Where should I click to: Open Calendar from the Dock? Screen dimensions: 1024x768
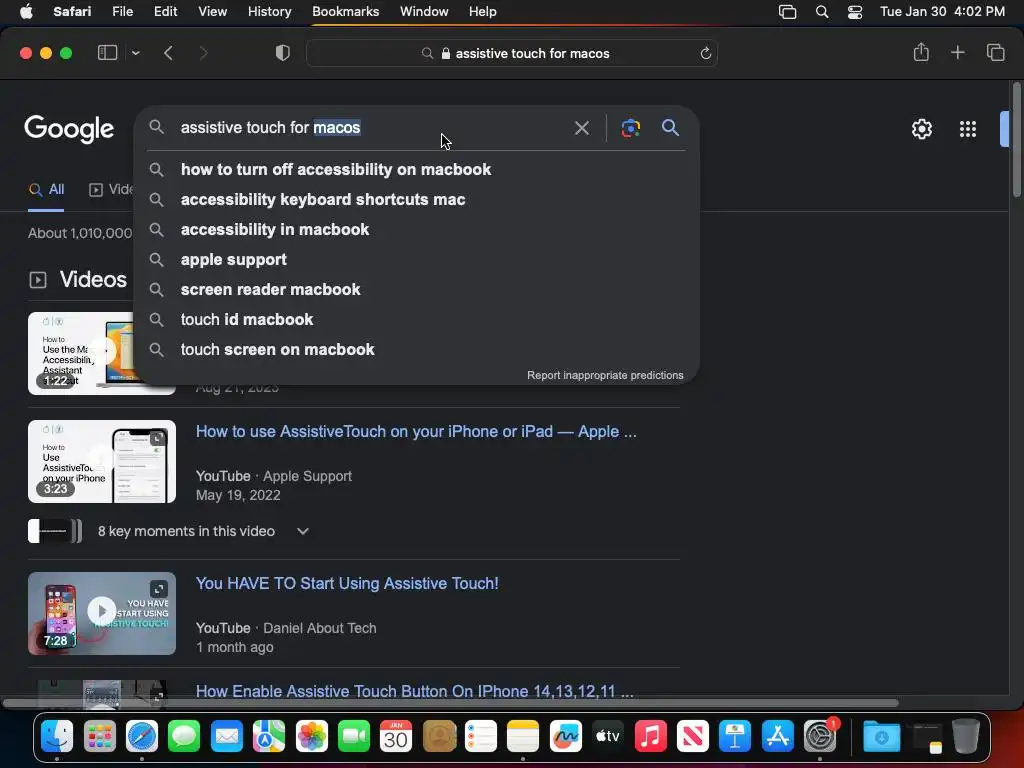click(396, 737)
